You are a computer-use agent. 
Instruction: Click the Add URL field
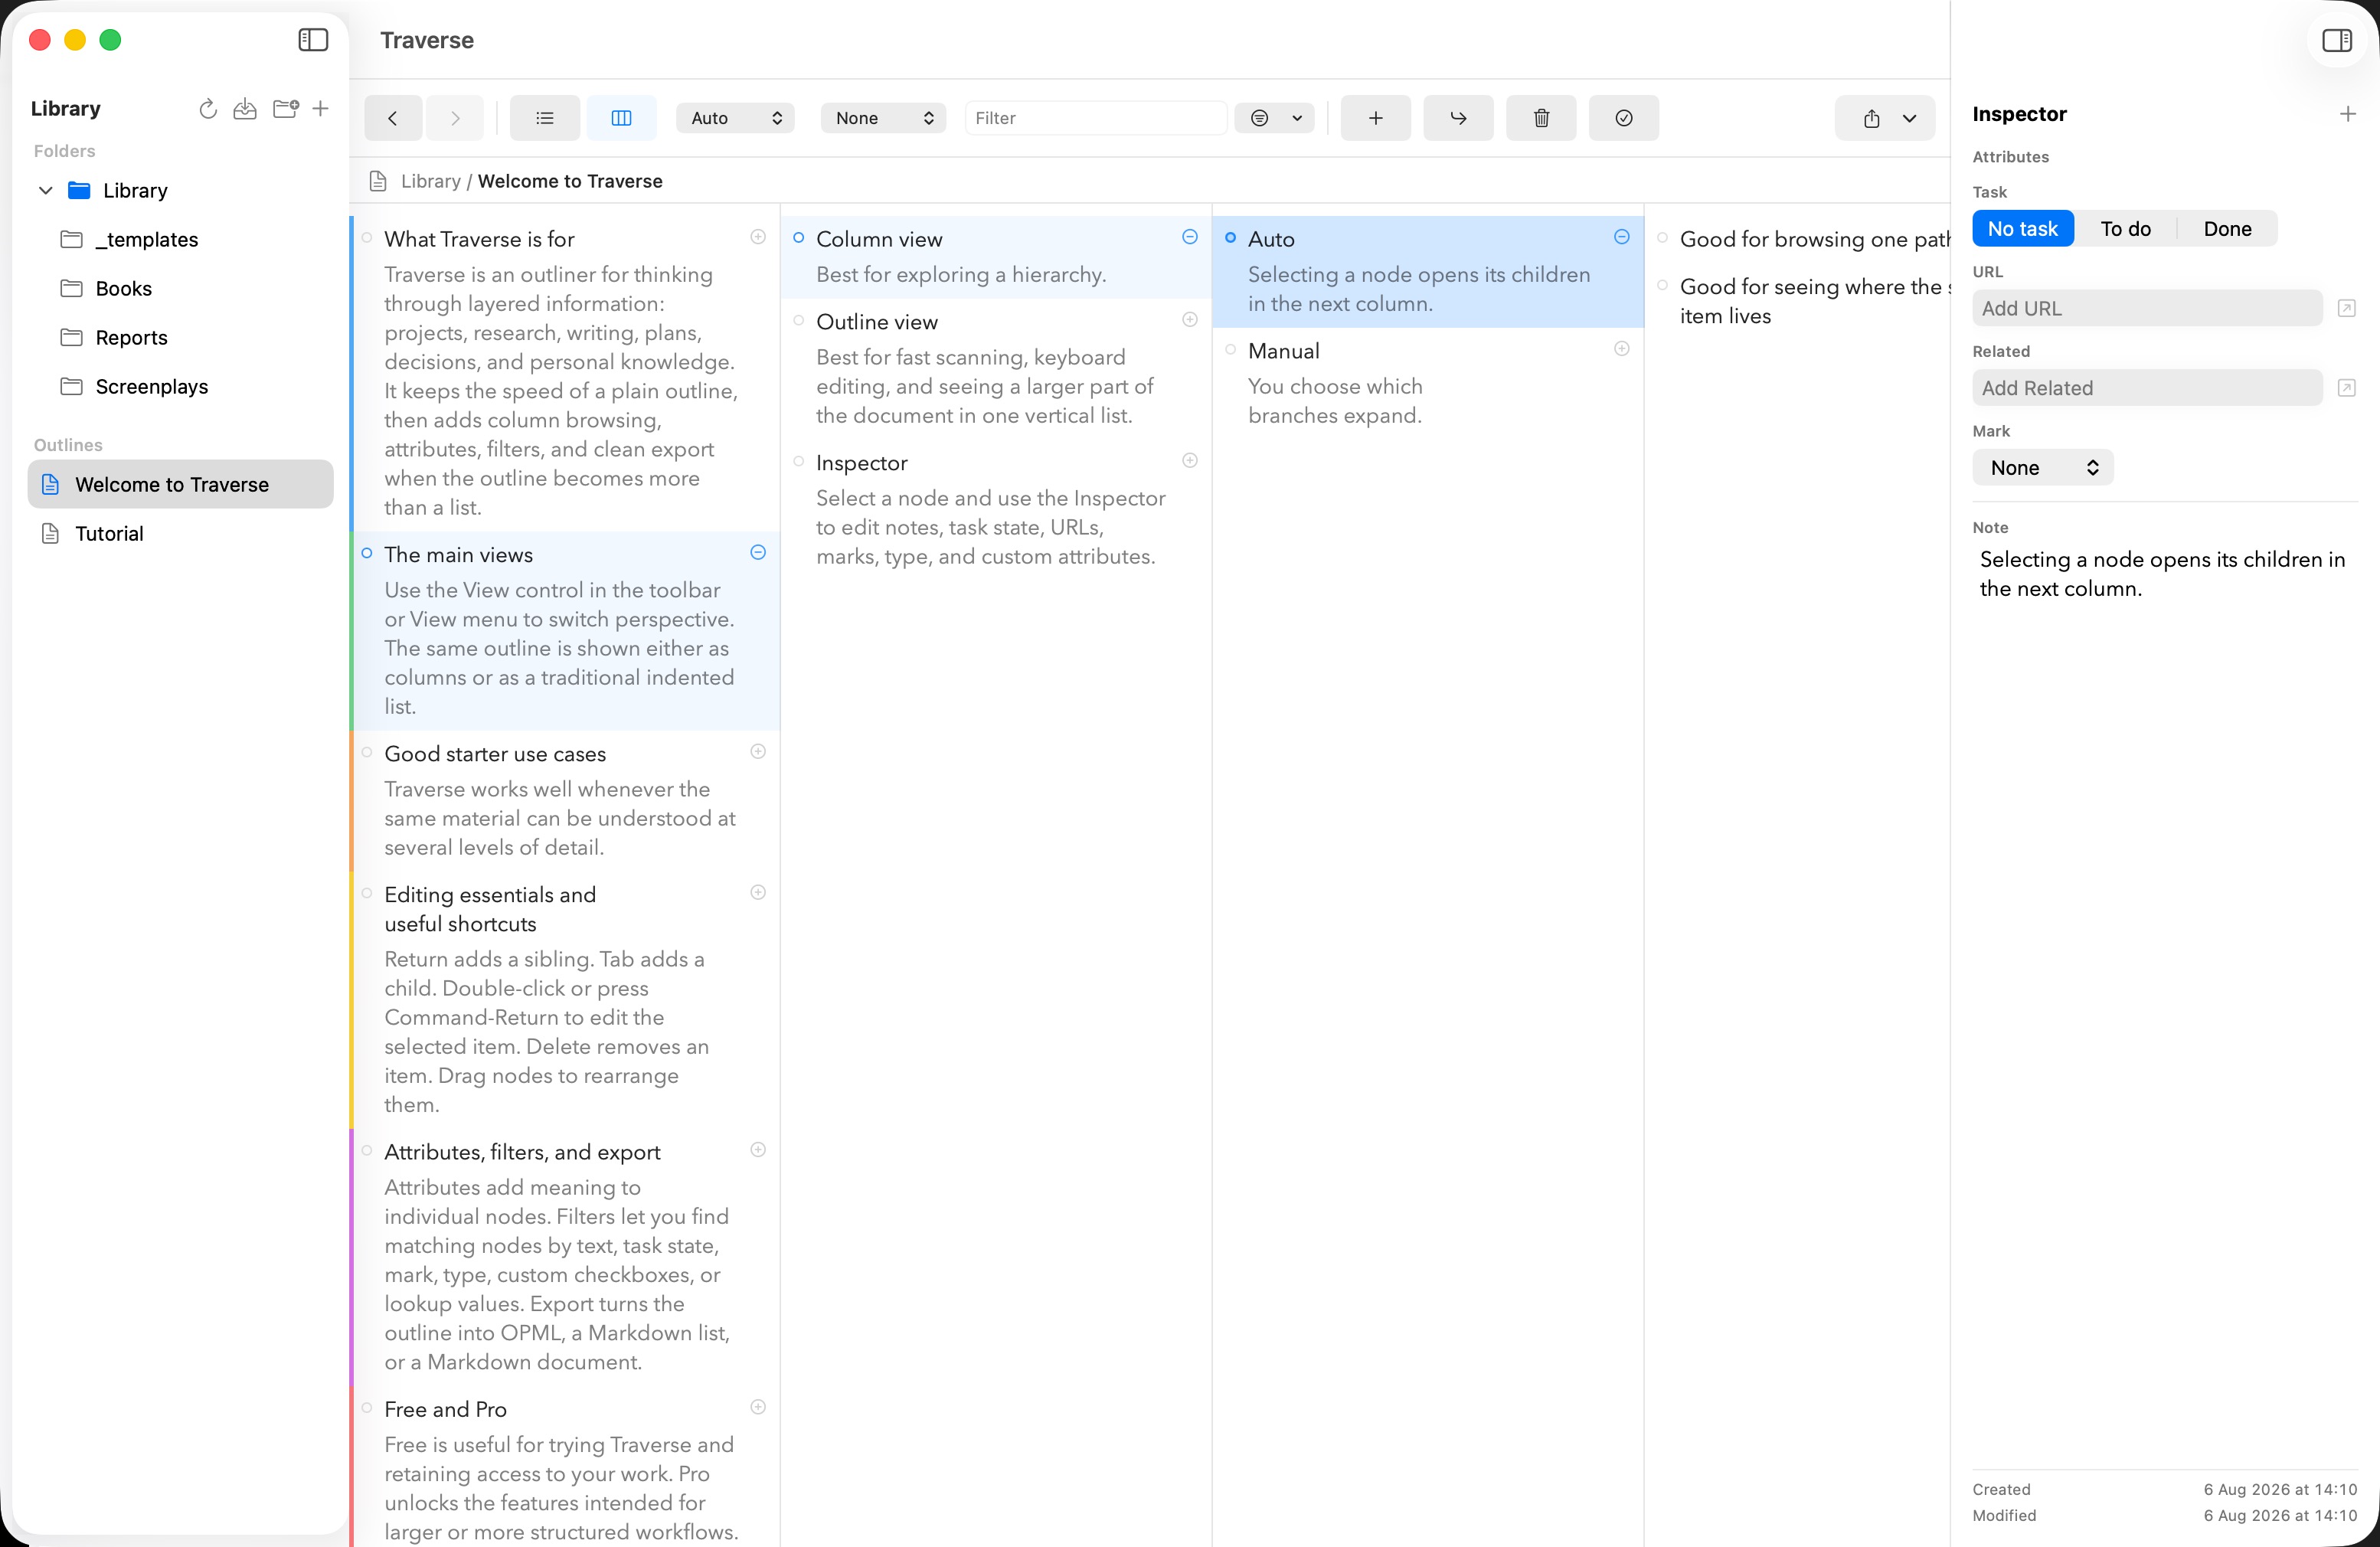pyautogui.click(x=2147, y=308)
